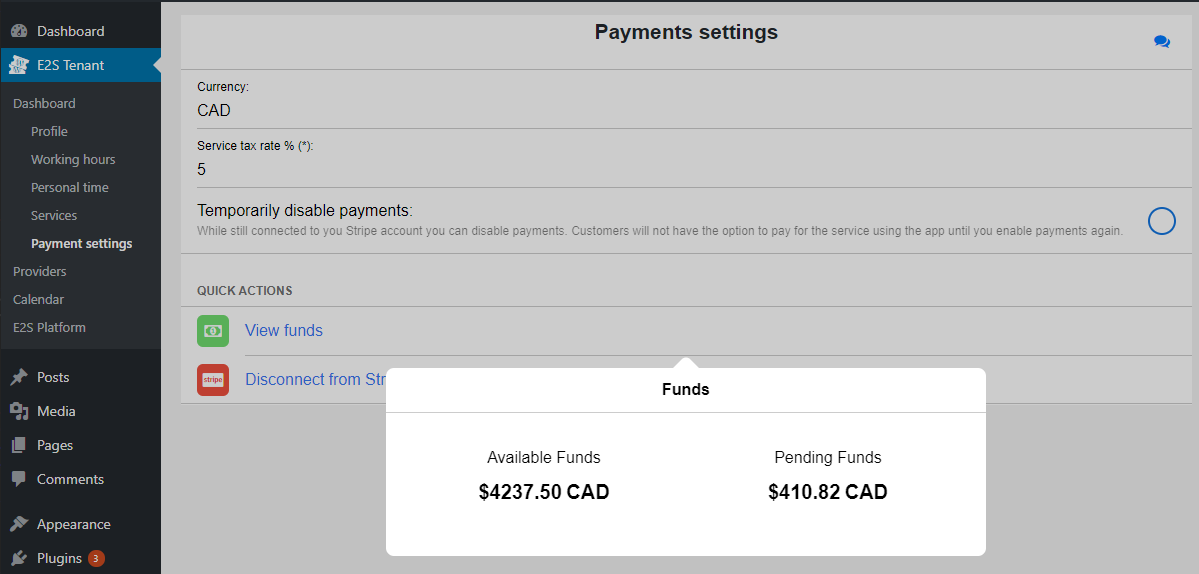Image resolution: width=1199 pixels, height=574 pixels.
Task: Click the View funds link
Action: (284, 331)
